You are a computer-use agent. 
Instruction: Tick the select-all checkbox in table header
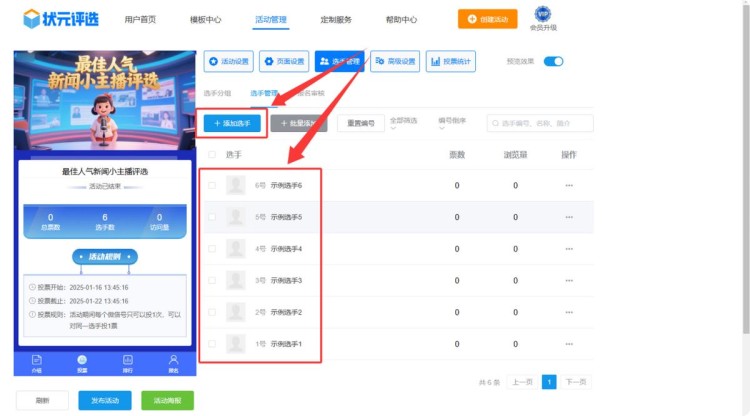(x=211, y=155)
